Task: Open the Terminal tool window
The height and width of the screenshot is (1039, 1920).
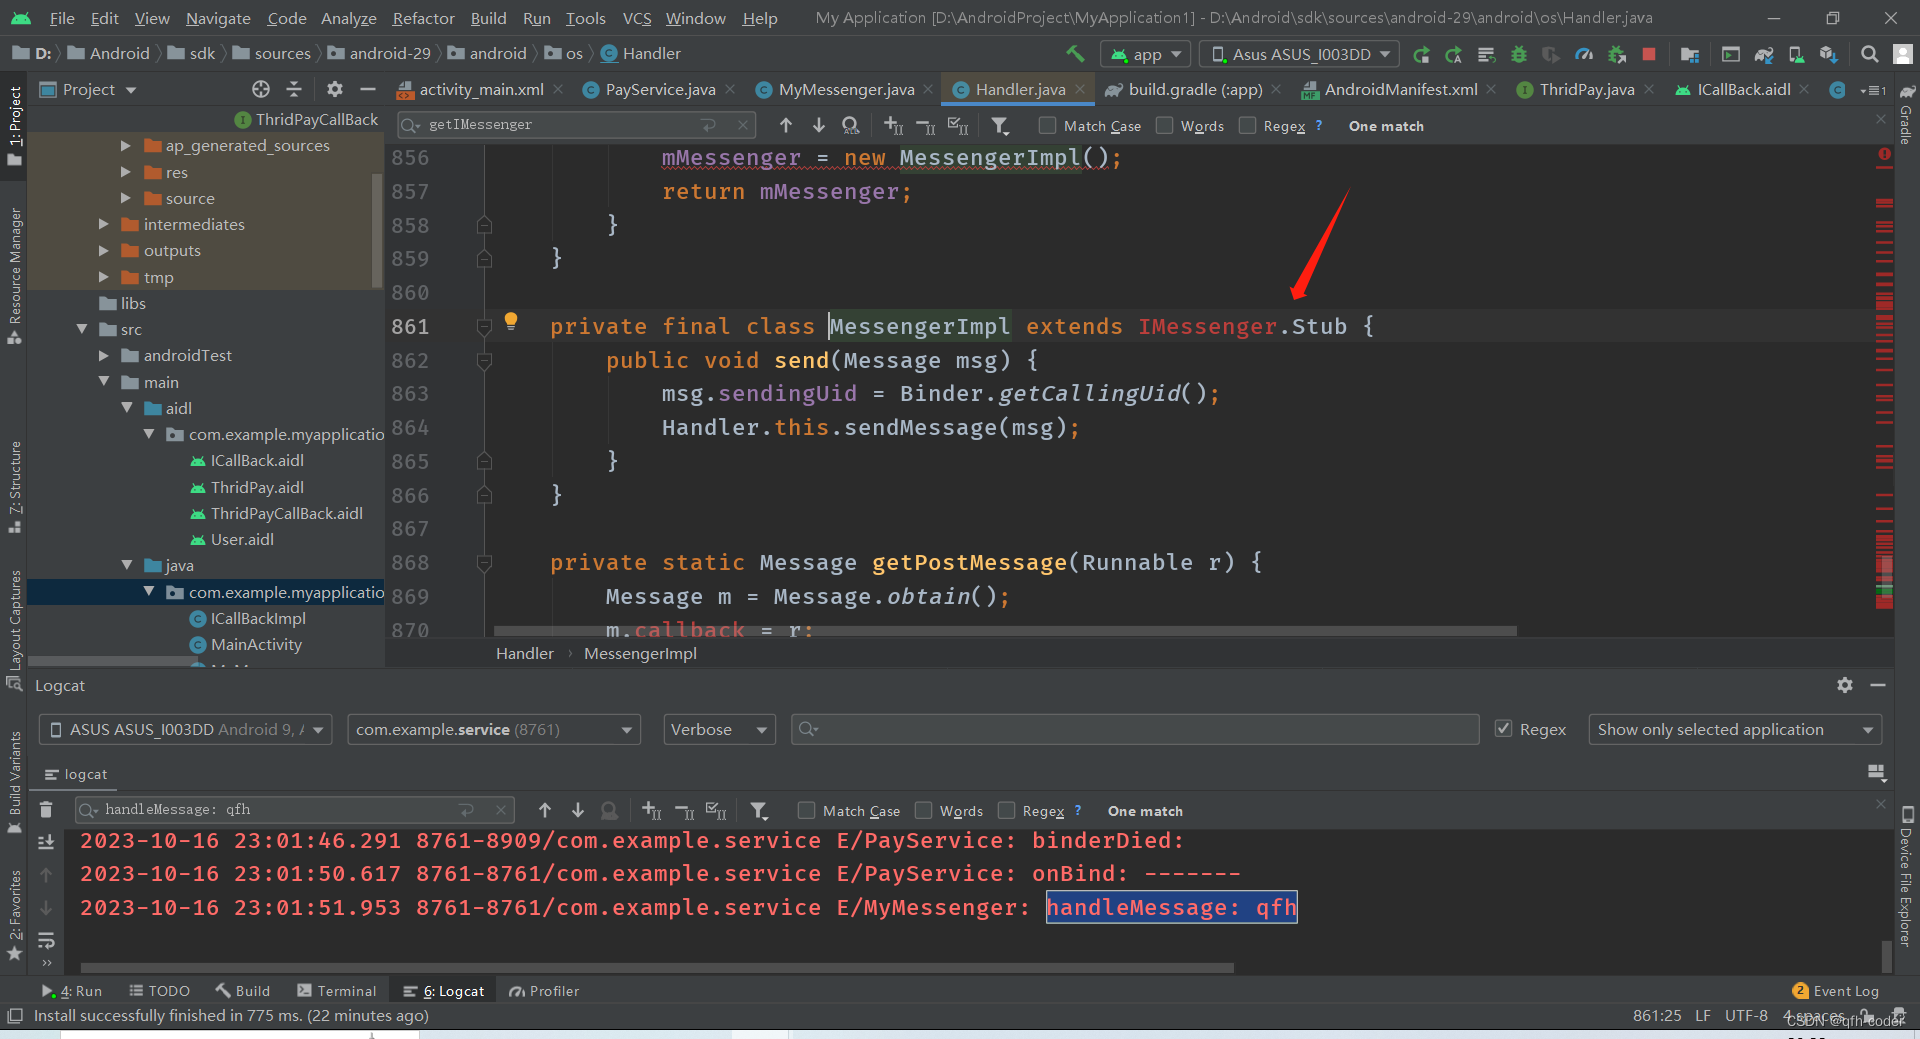Action: (x=337, y=991)
